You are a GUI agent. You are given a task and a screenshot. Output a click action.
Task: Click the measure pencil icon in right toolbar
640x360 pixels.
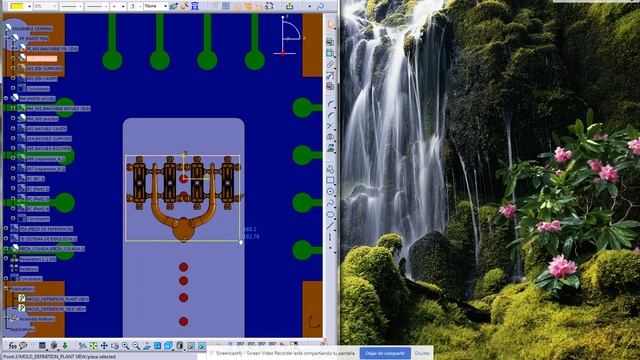pos(330,64)
